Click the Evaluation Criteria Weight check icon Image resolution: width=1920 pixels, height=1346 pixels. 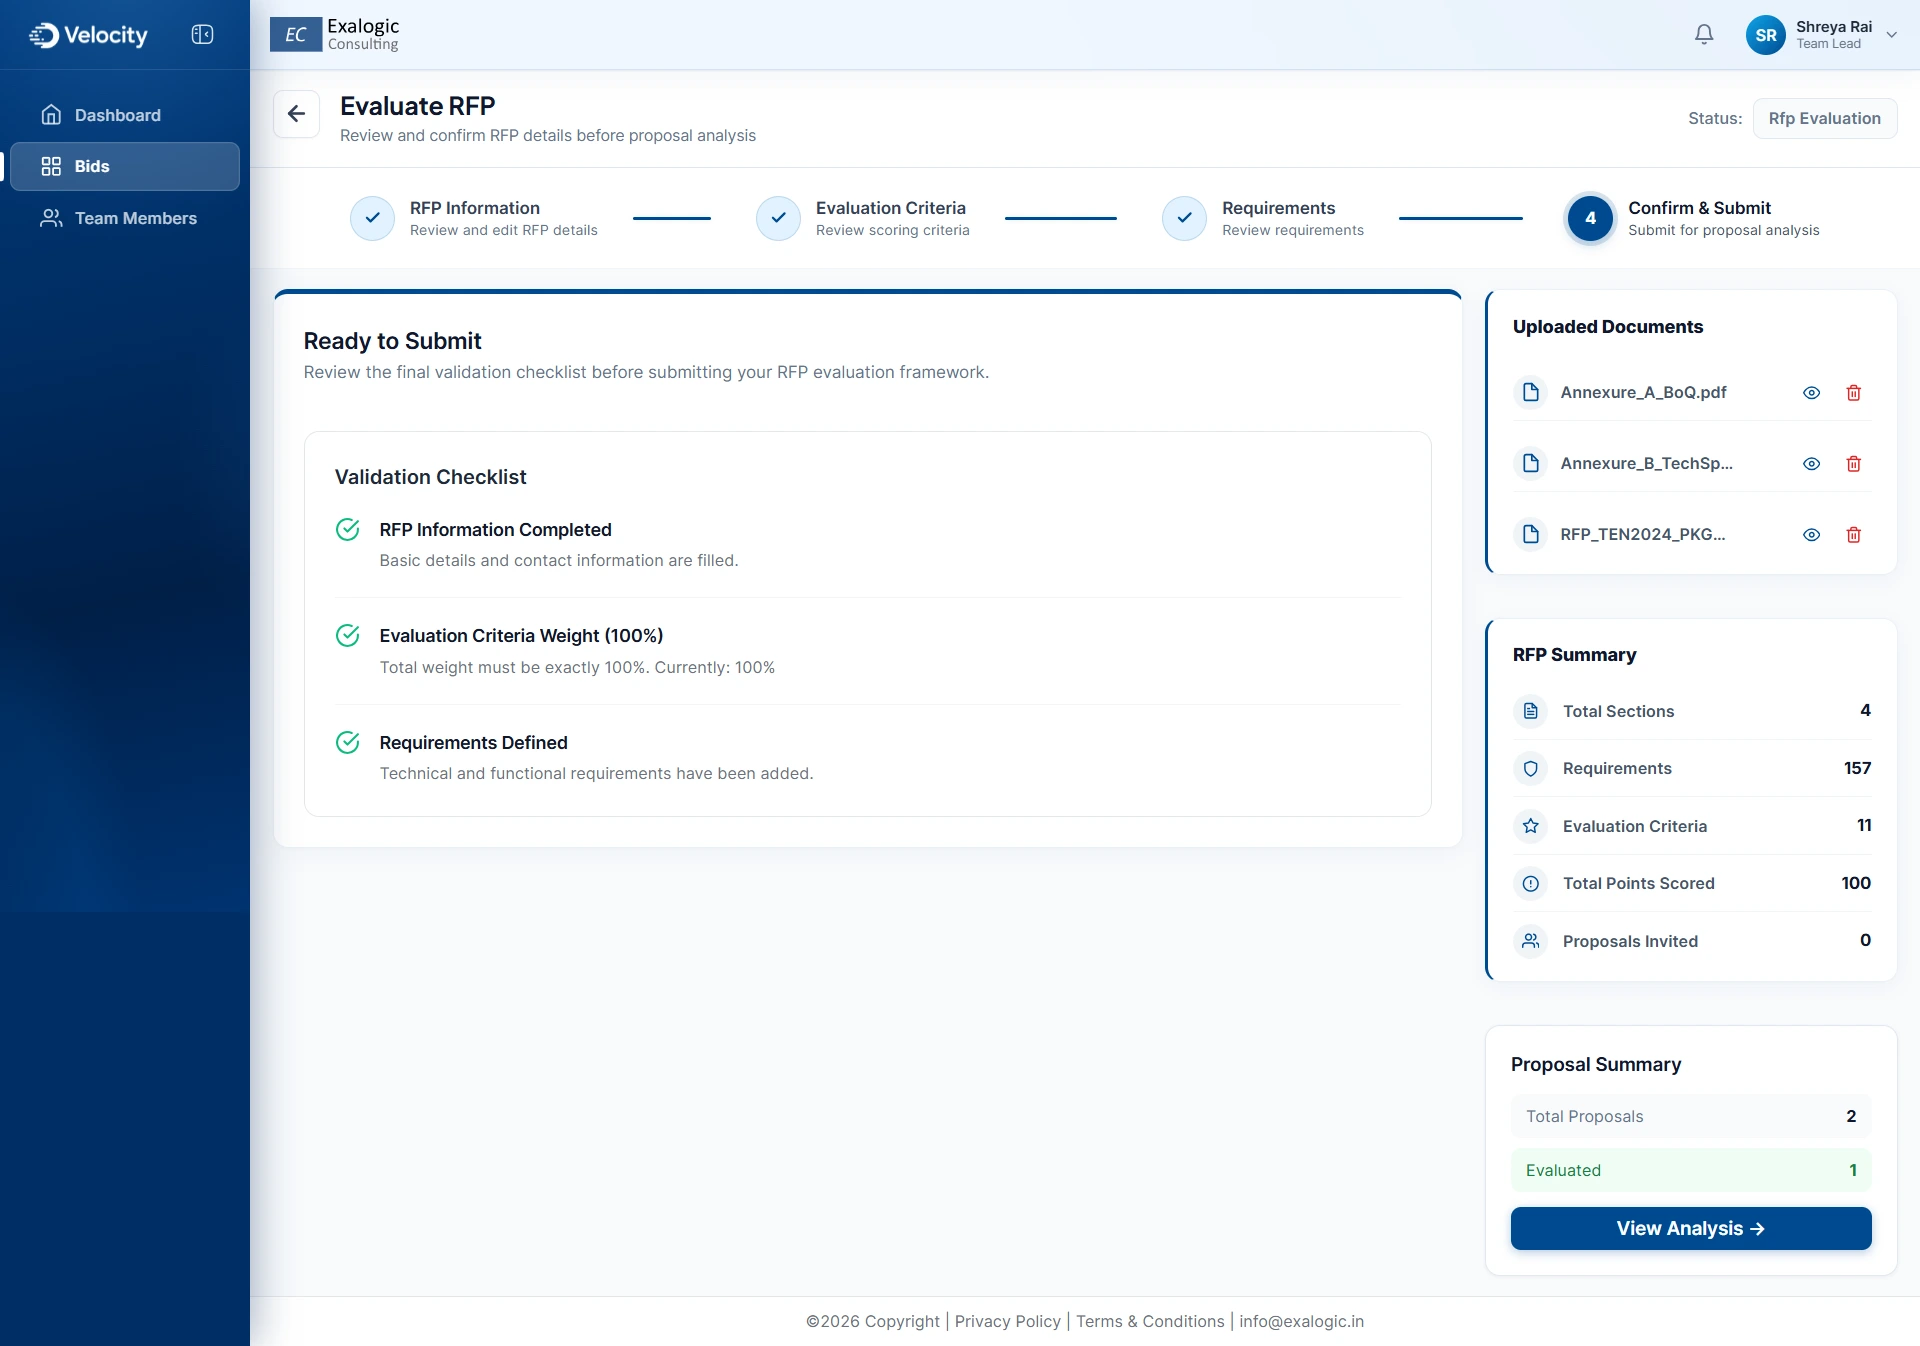click(348, 636)
